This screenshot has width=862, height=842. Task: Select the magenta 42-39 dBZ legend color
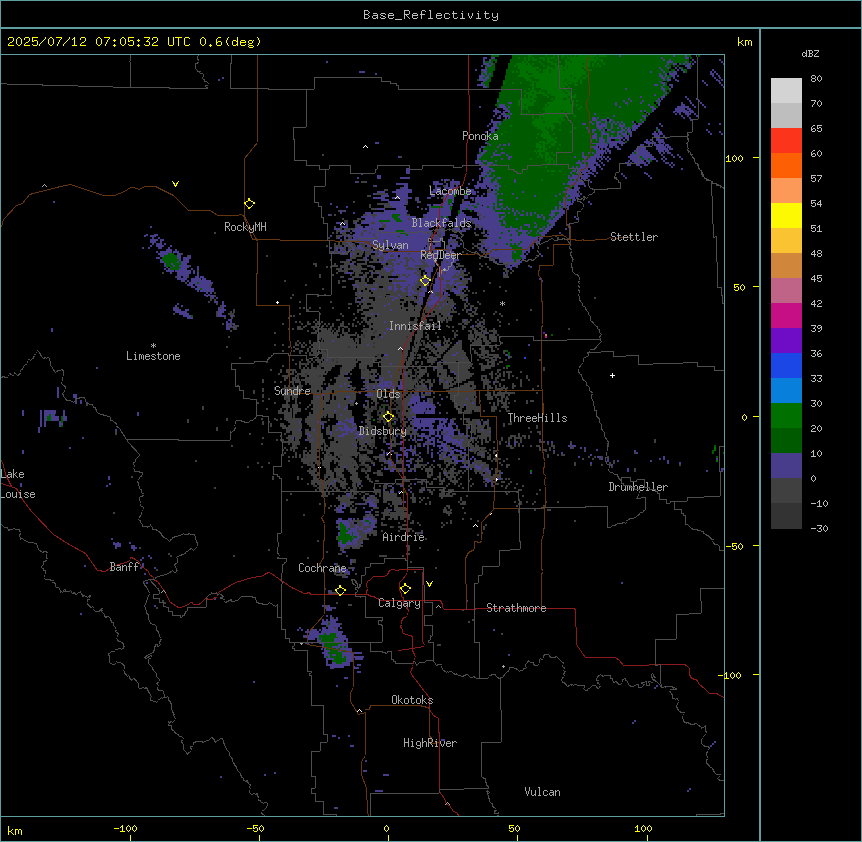pos(786,315)
